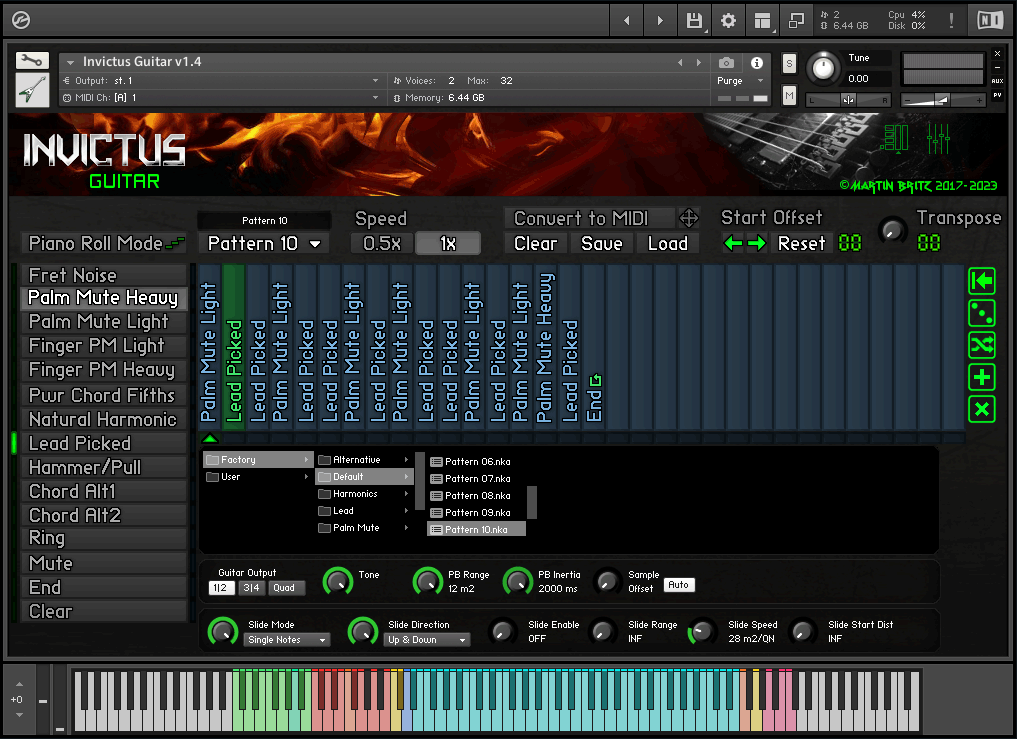This screenshot has width=1017, height=739.
Task: Solo the instrument with S button
Action: (x=789, y=64)
